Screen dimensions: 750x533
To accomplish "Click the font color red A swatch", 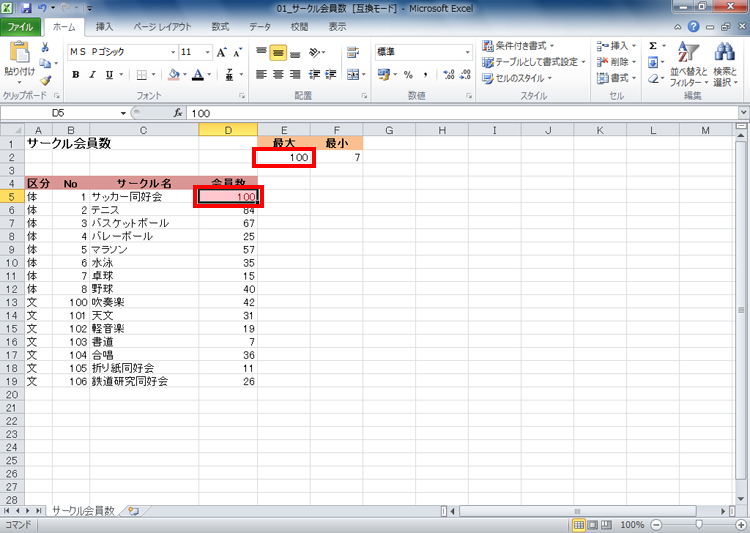I will [198, 75].
